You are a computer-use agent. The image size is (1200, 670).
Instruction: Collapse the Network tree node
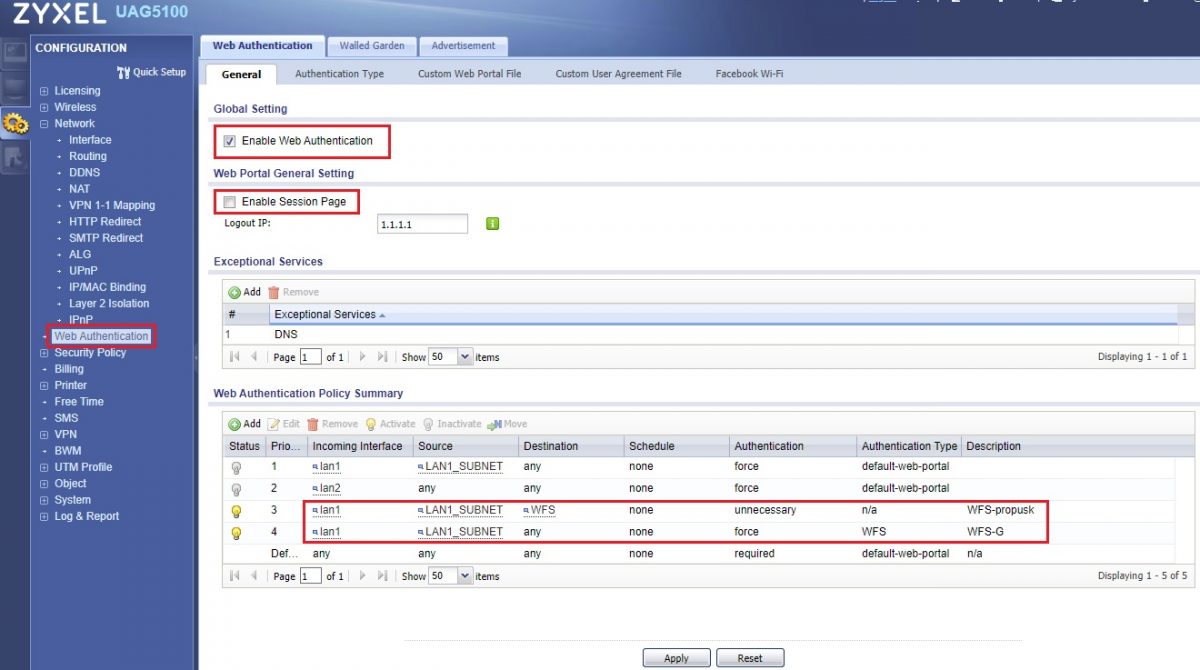click(x=44, y=124)
